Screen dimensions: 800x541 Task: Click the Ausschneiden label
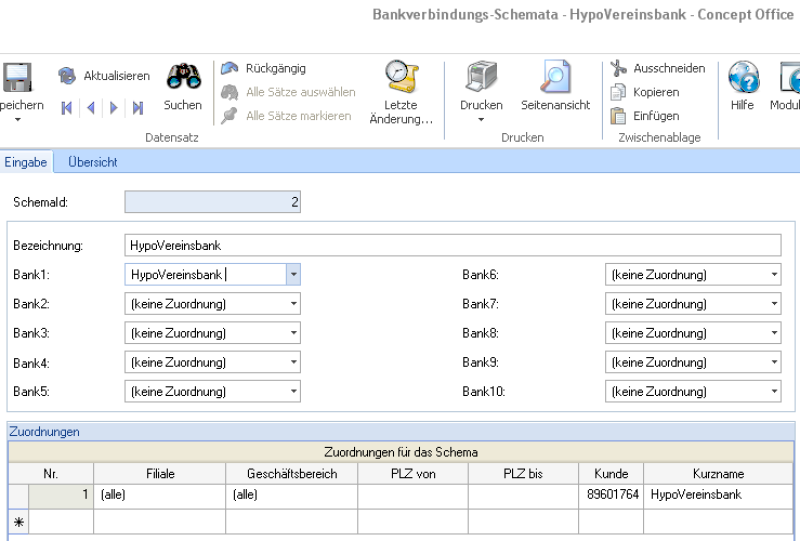pyautogui.click(x=669, y=68)
